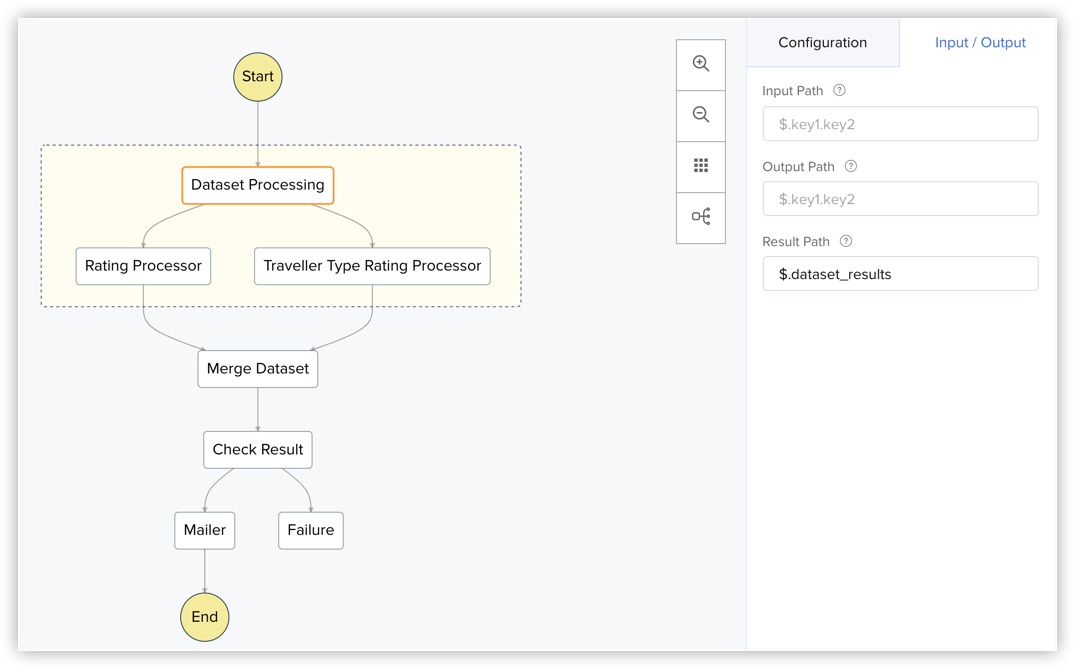Click the Result Path text field
This screenshot has width=1075, height=669.
[900, 274]
